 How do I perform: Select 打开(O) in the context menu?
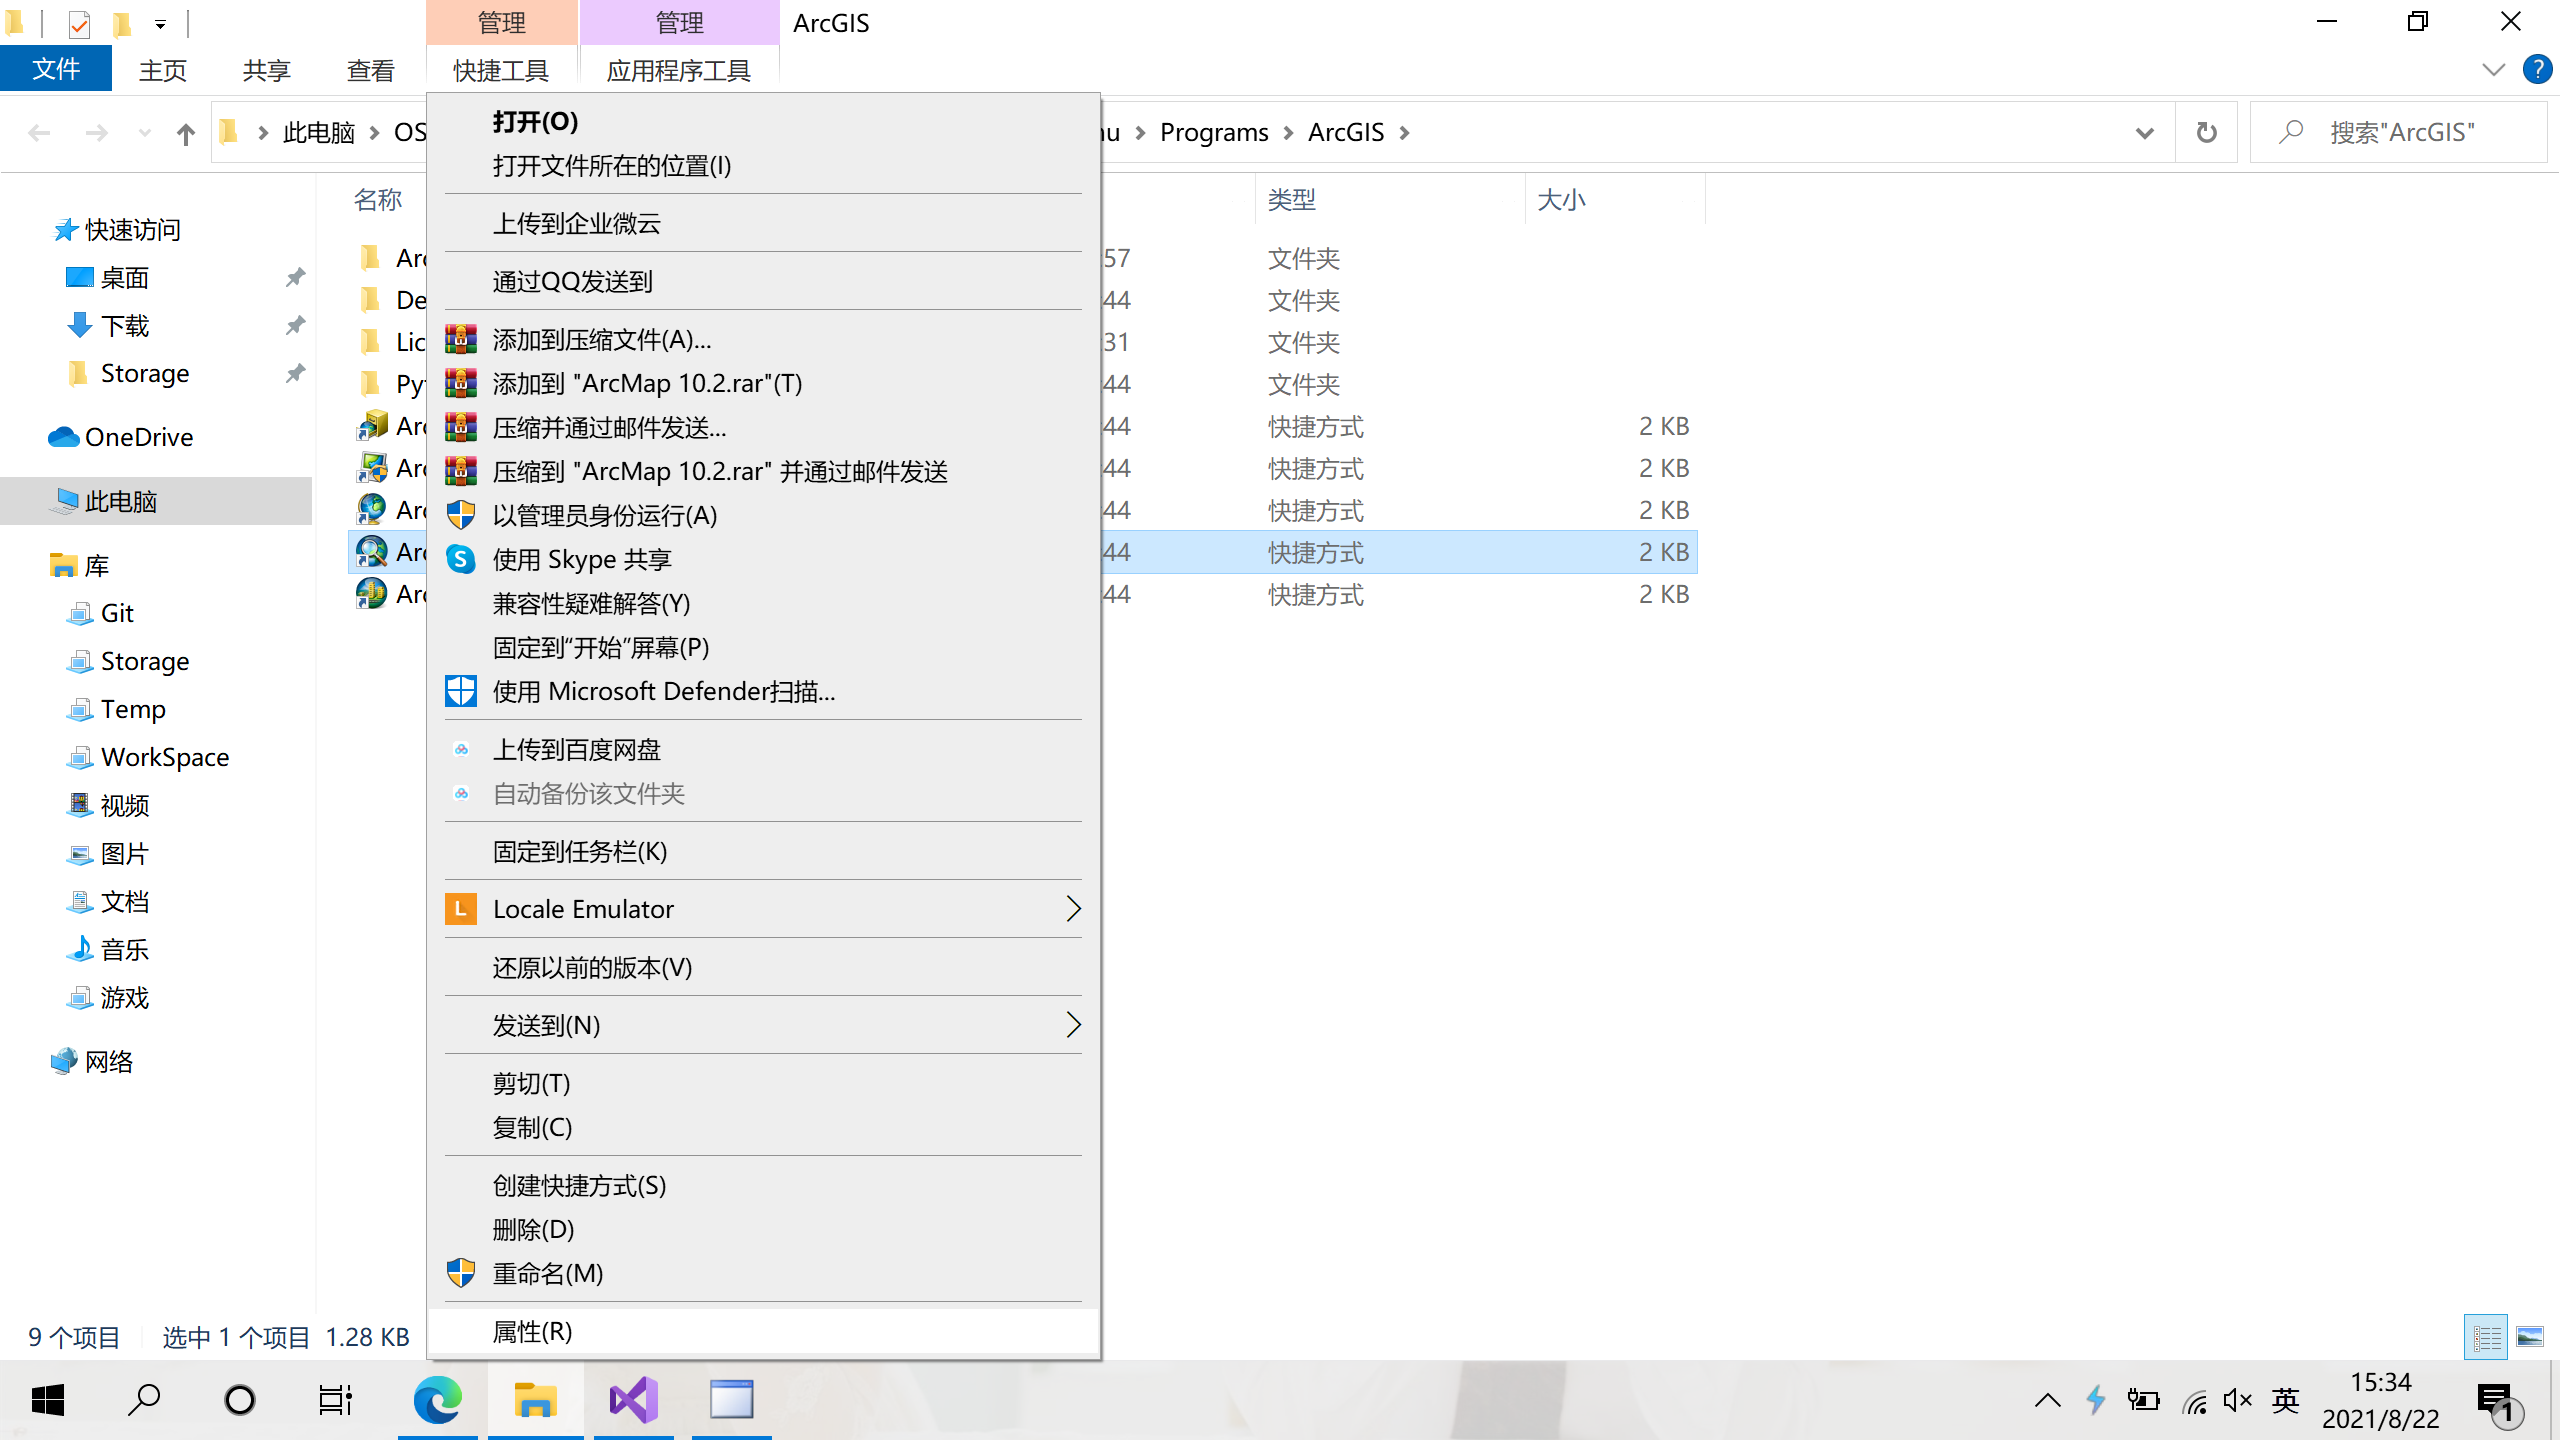click(764, 122)
